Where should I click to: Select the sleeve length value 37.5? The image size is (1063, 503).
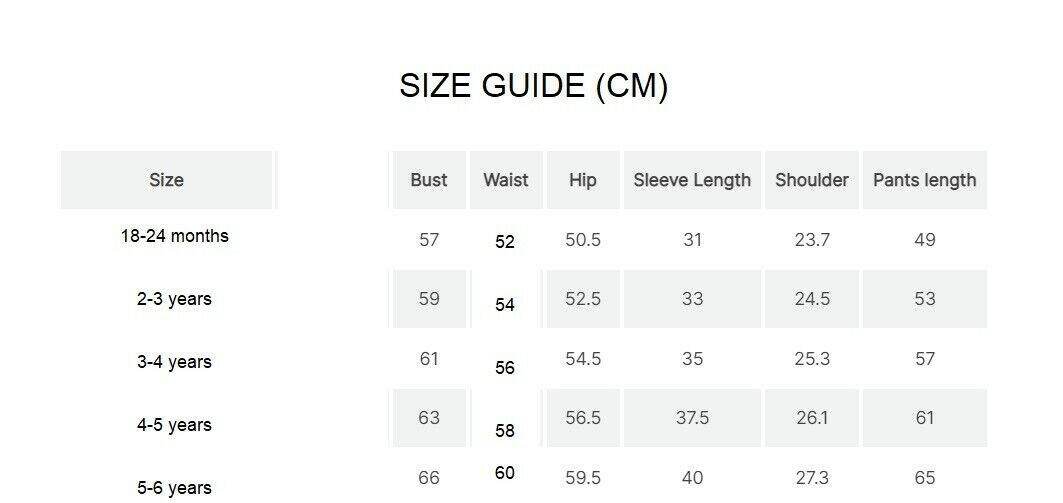pos(692,418)
